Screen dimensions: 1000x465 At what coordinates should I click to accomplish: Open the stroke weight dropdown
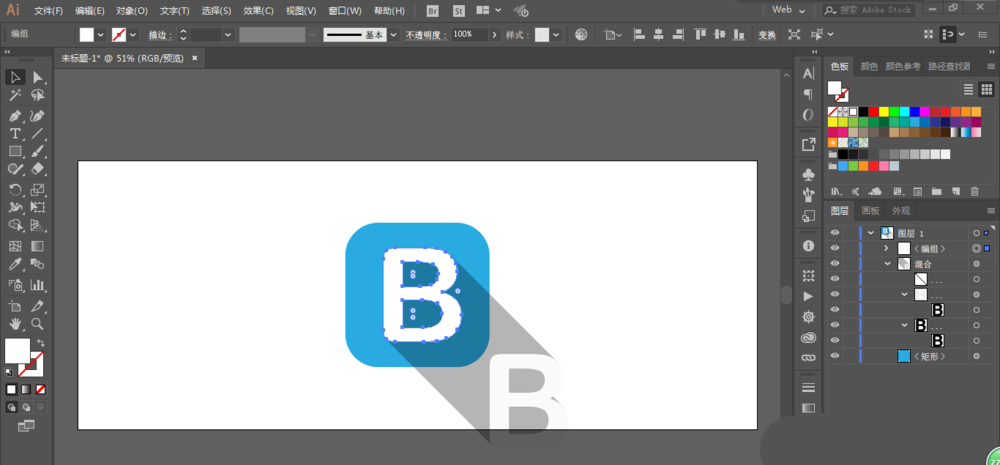[x=228, y=34]
